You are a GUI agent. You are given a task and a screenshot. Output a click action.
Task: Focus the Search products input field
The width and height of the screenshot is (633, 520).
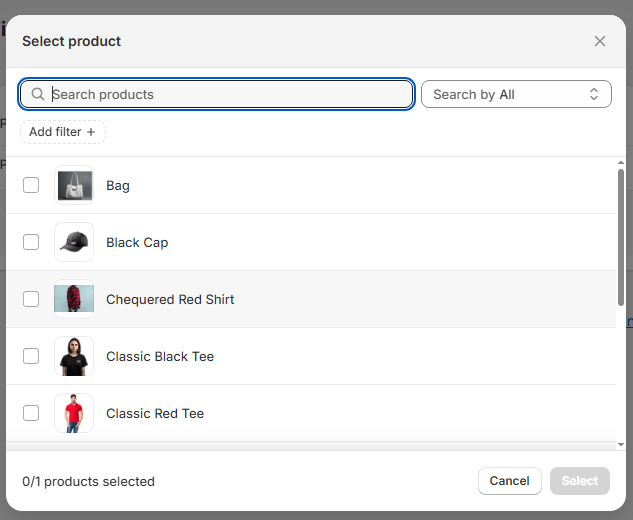(x=230, y=94)
